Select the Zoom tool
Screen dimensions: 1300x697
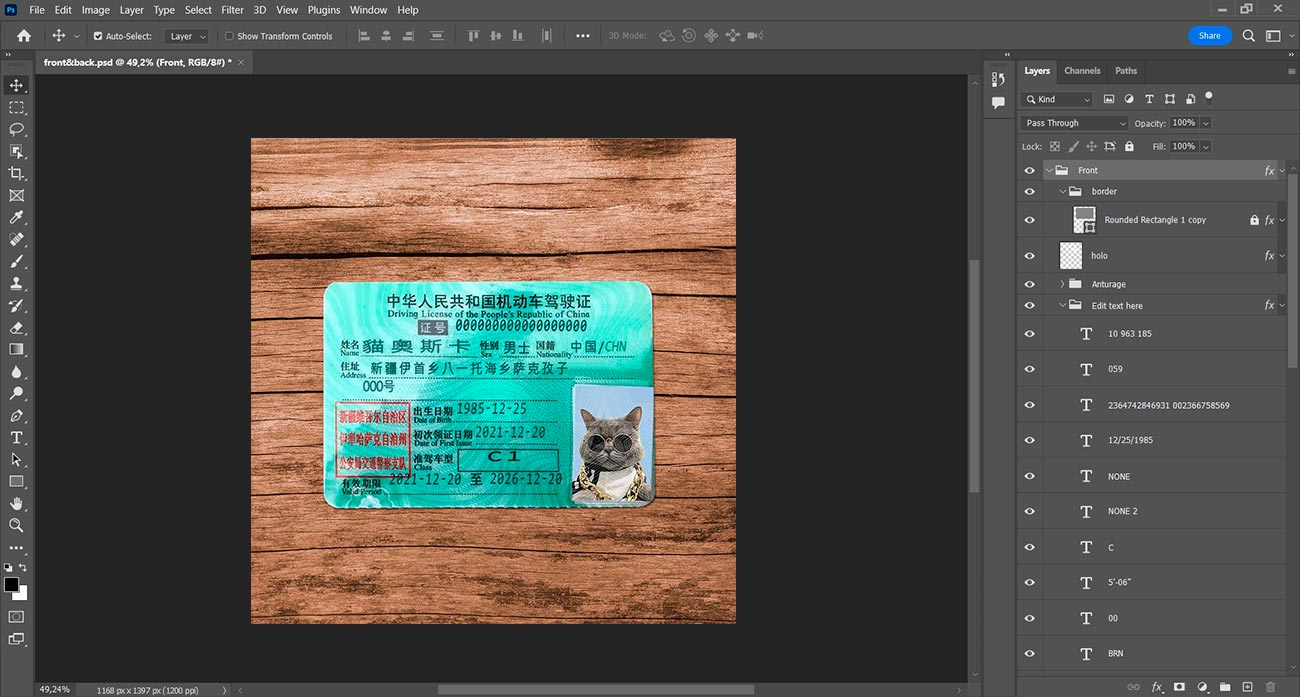pyautogui.click(x=16, y=525)
